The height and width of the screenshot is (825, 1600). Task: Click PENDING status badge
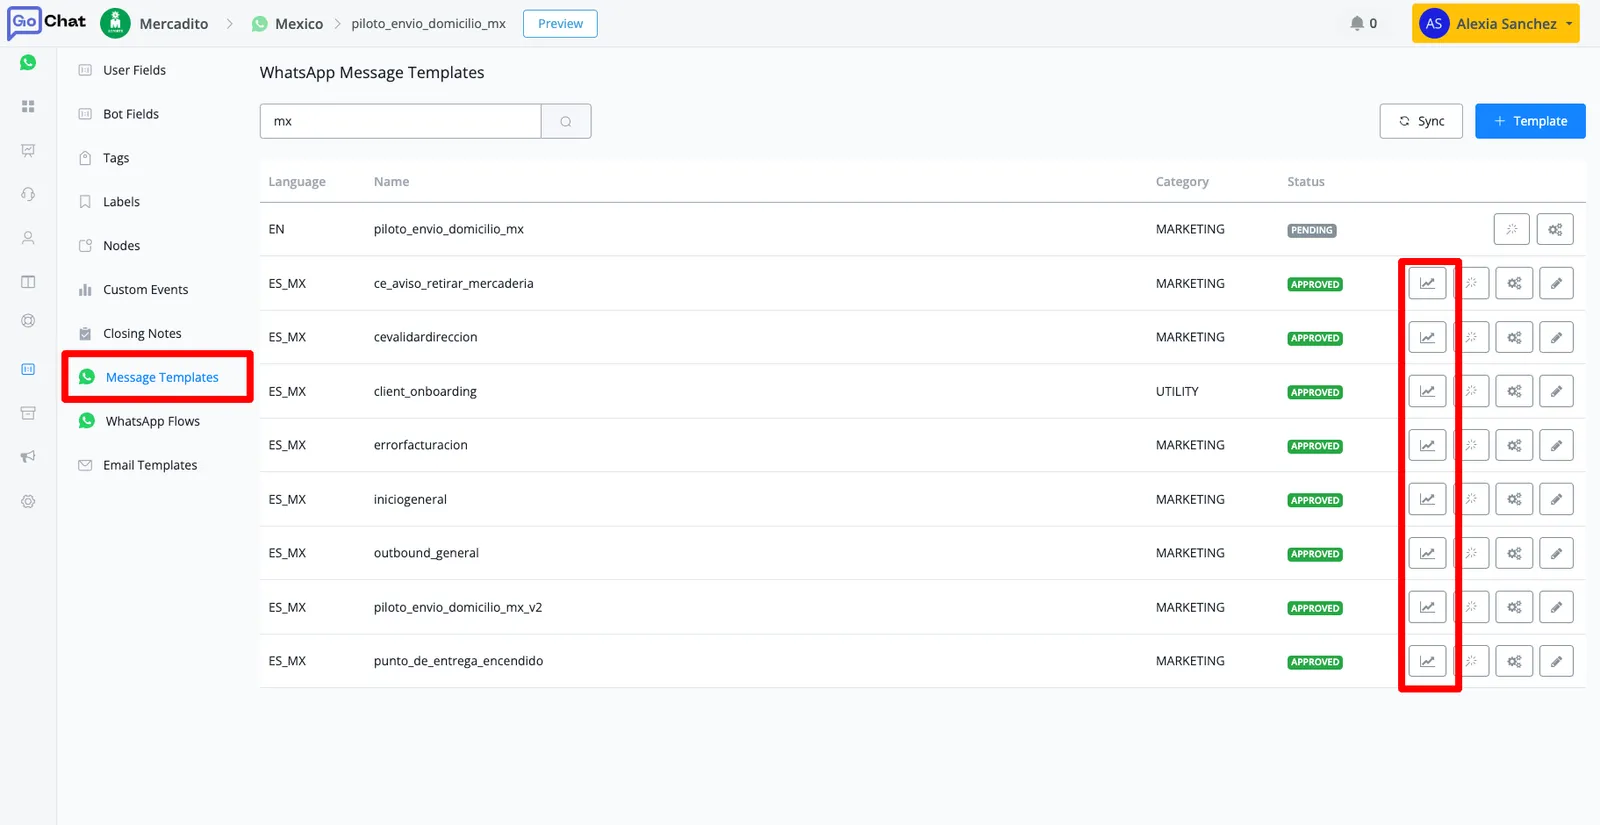1311,230
